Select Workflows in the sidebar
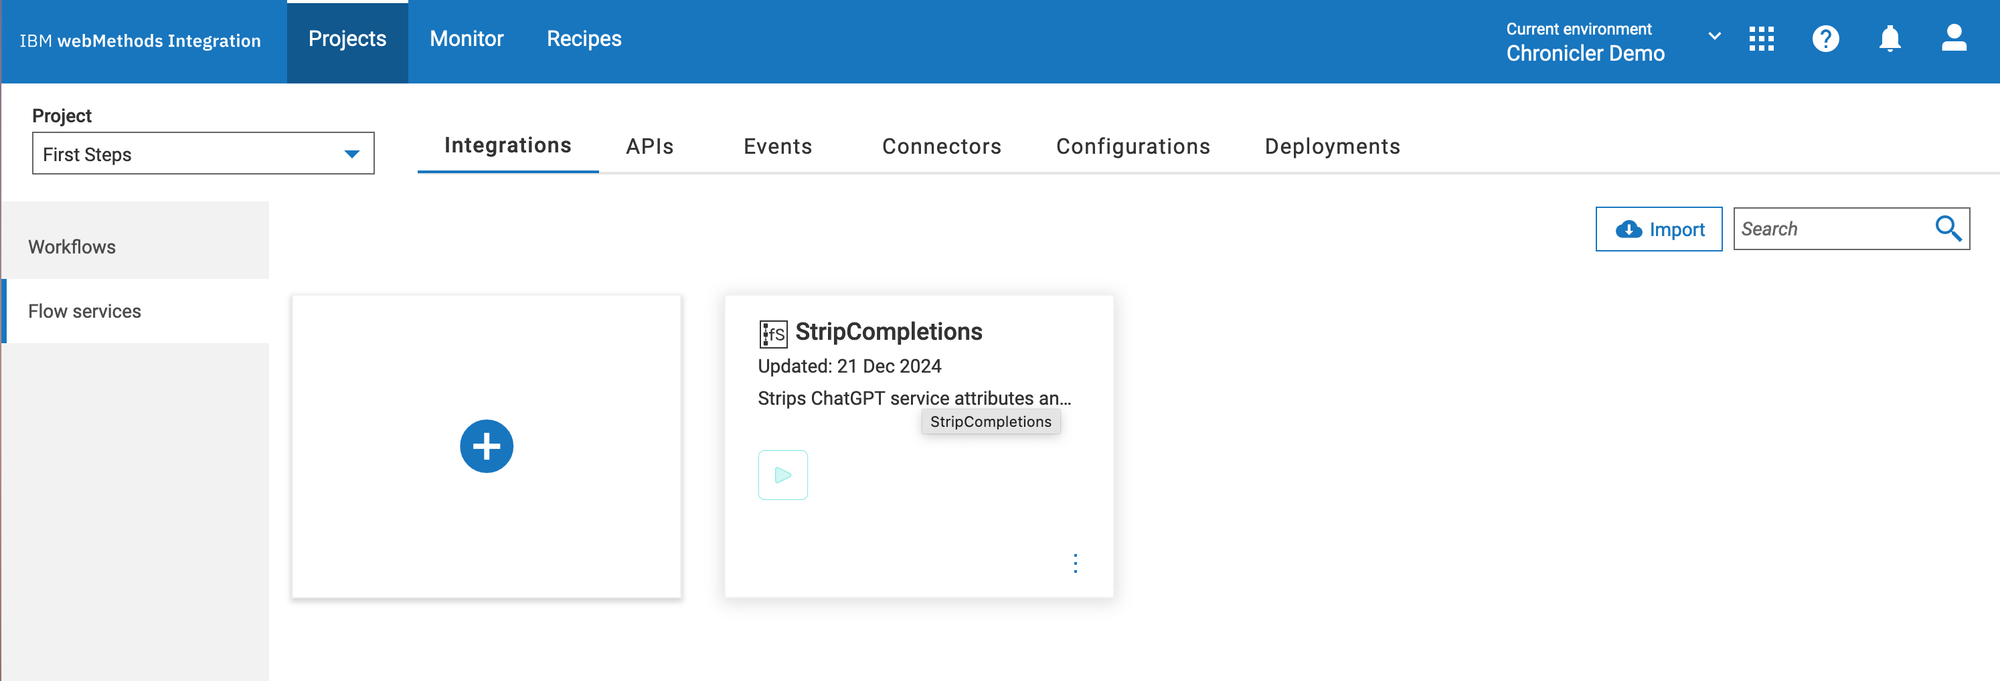2000x681 pixels. pyautogui.click(x=72, y=247)
